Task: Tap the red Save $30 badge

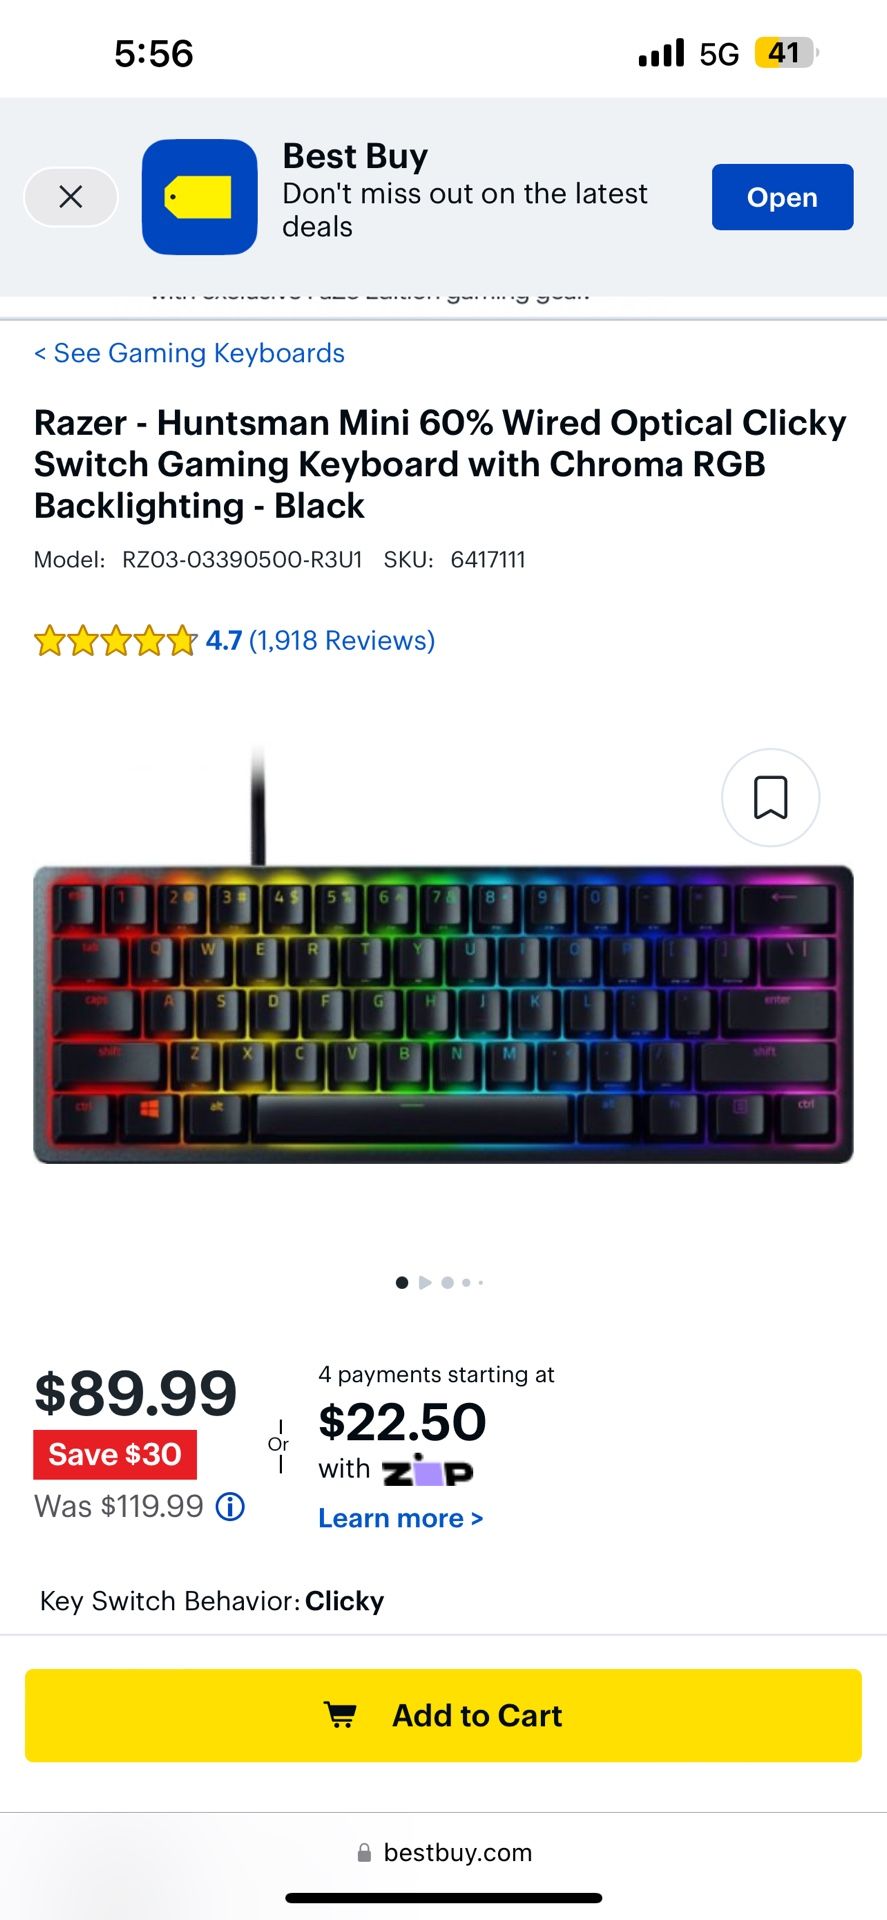Action: (x=115, y=1454)
